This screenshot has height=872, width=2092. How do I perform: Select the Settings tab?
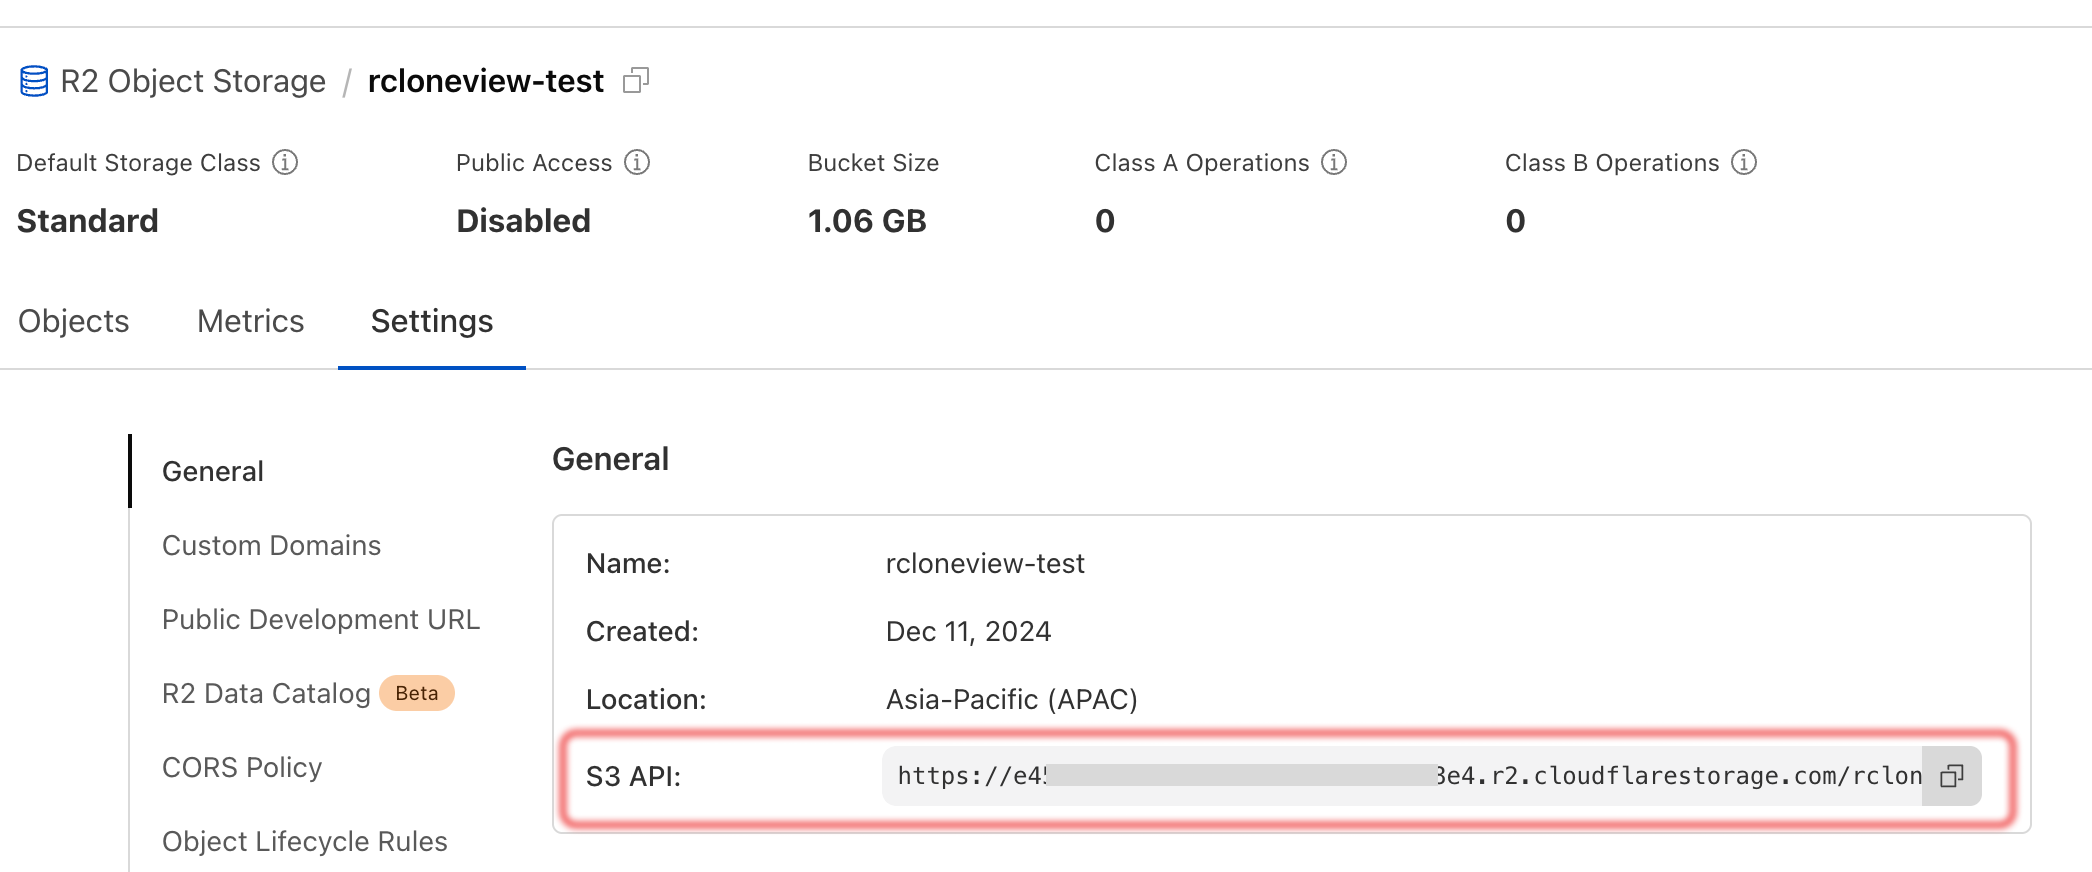click(432, 321)
